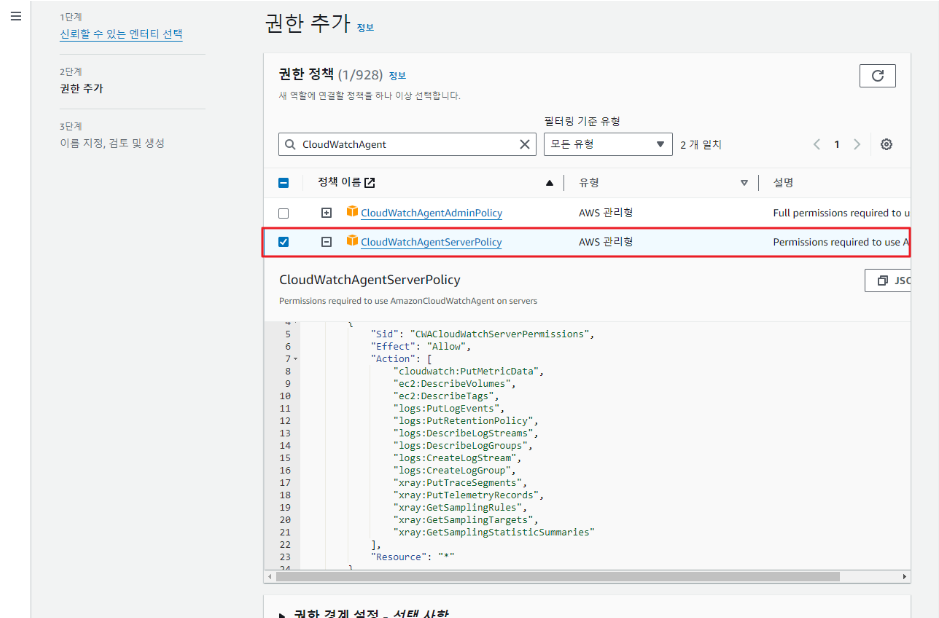Toggle the select-all policies checkbox
Screen dimensions: 939x618
tap(284, 183)
